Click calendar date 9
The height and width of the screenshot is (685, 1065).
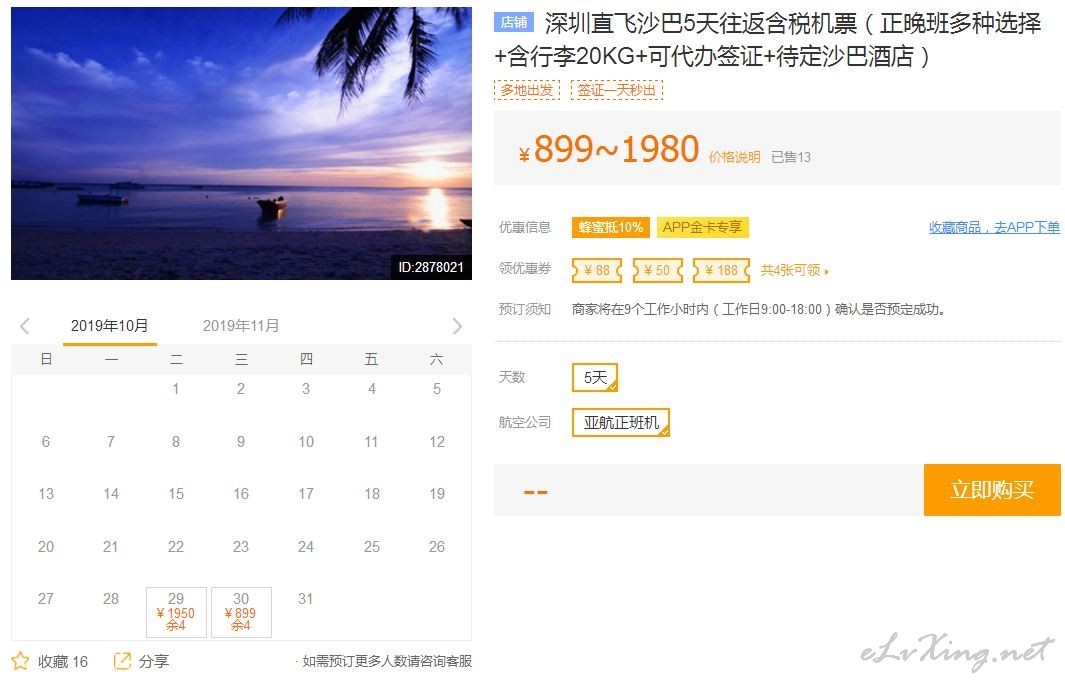tap(241, 442)
